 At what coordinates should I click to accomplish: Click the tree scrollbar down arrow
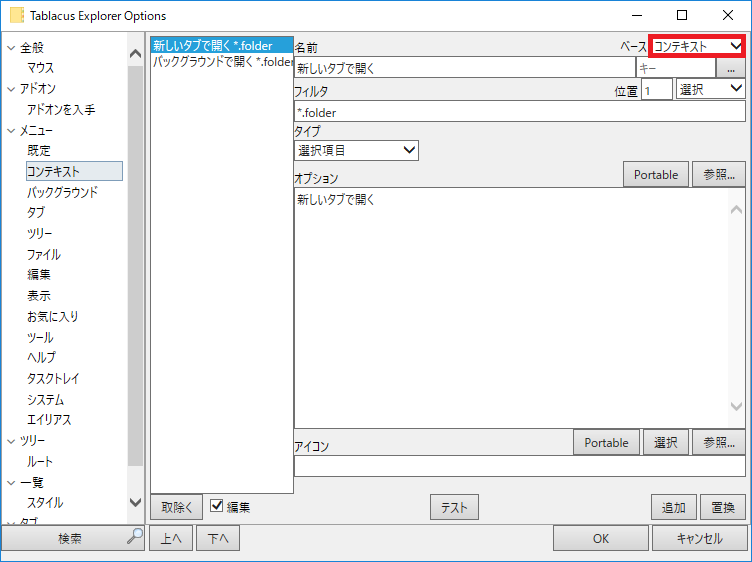click(135, 502)
